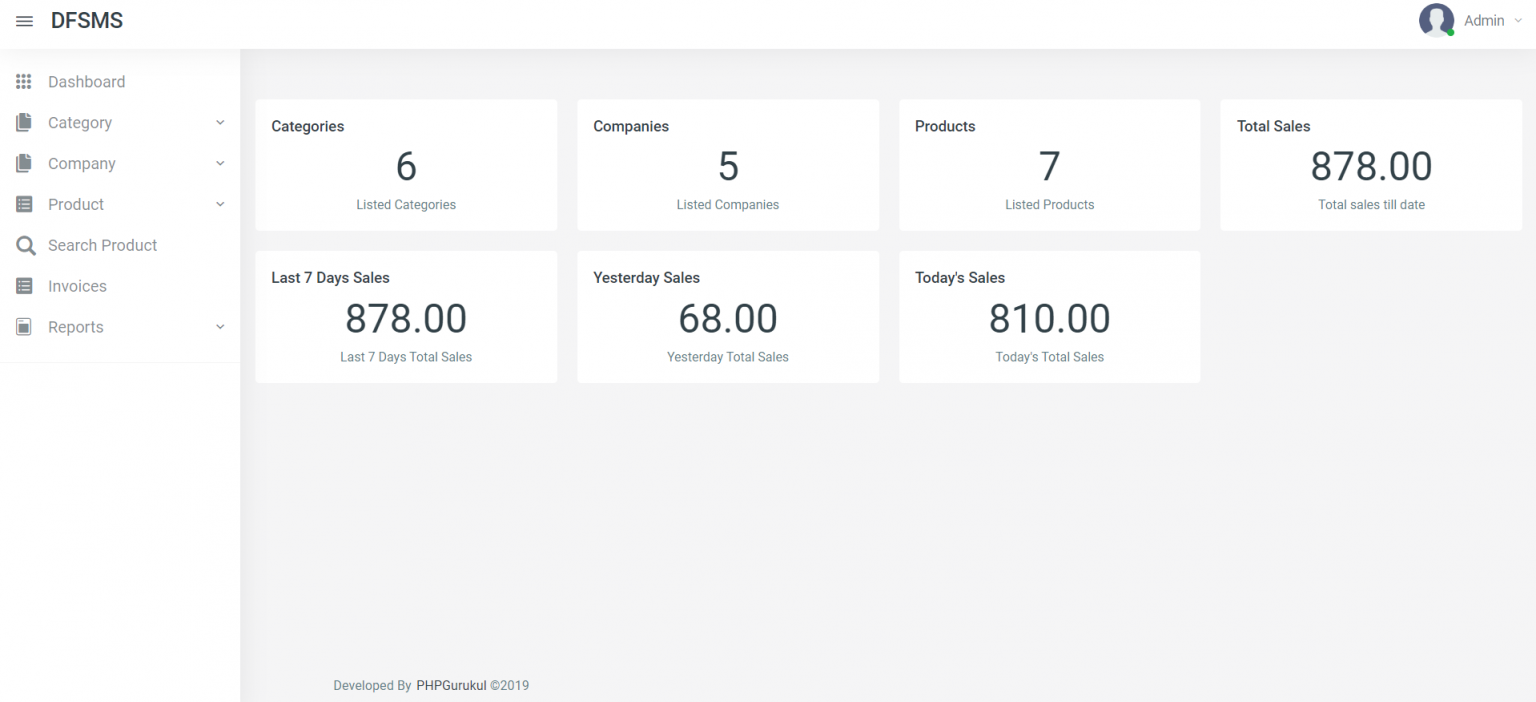
Task: Expand the Product submenu chevron
Action: coord(220,205)
